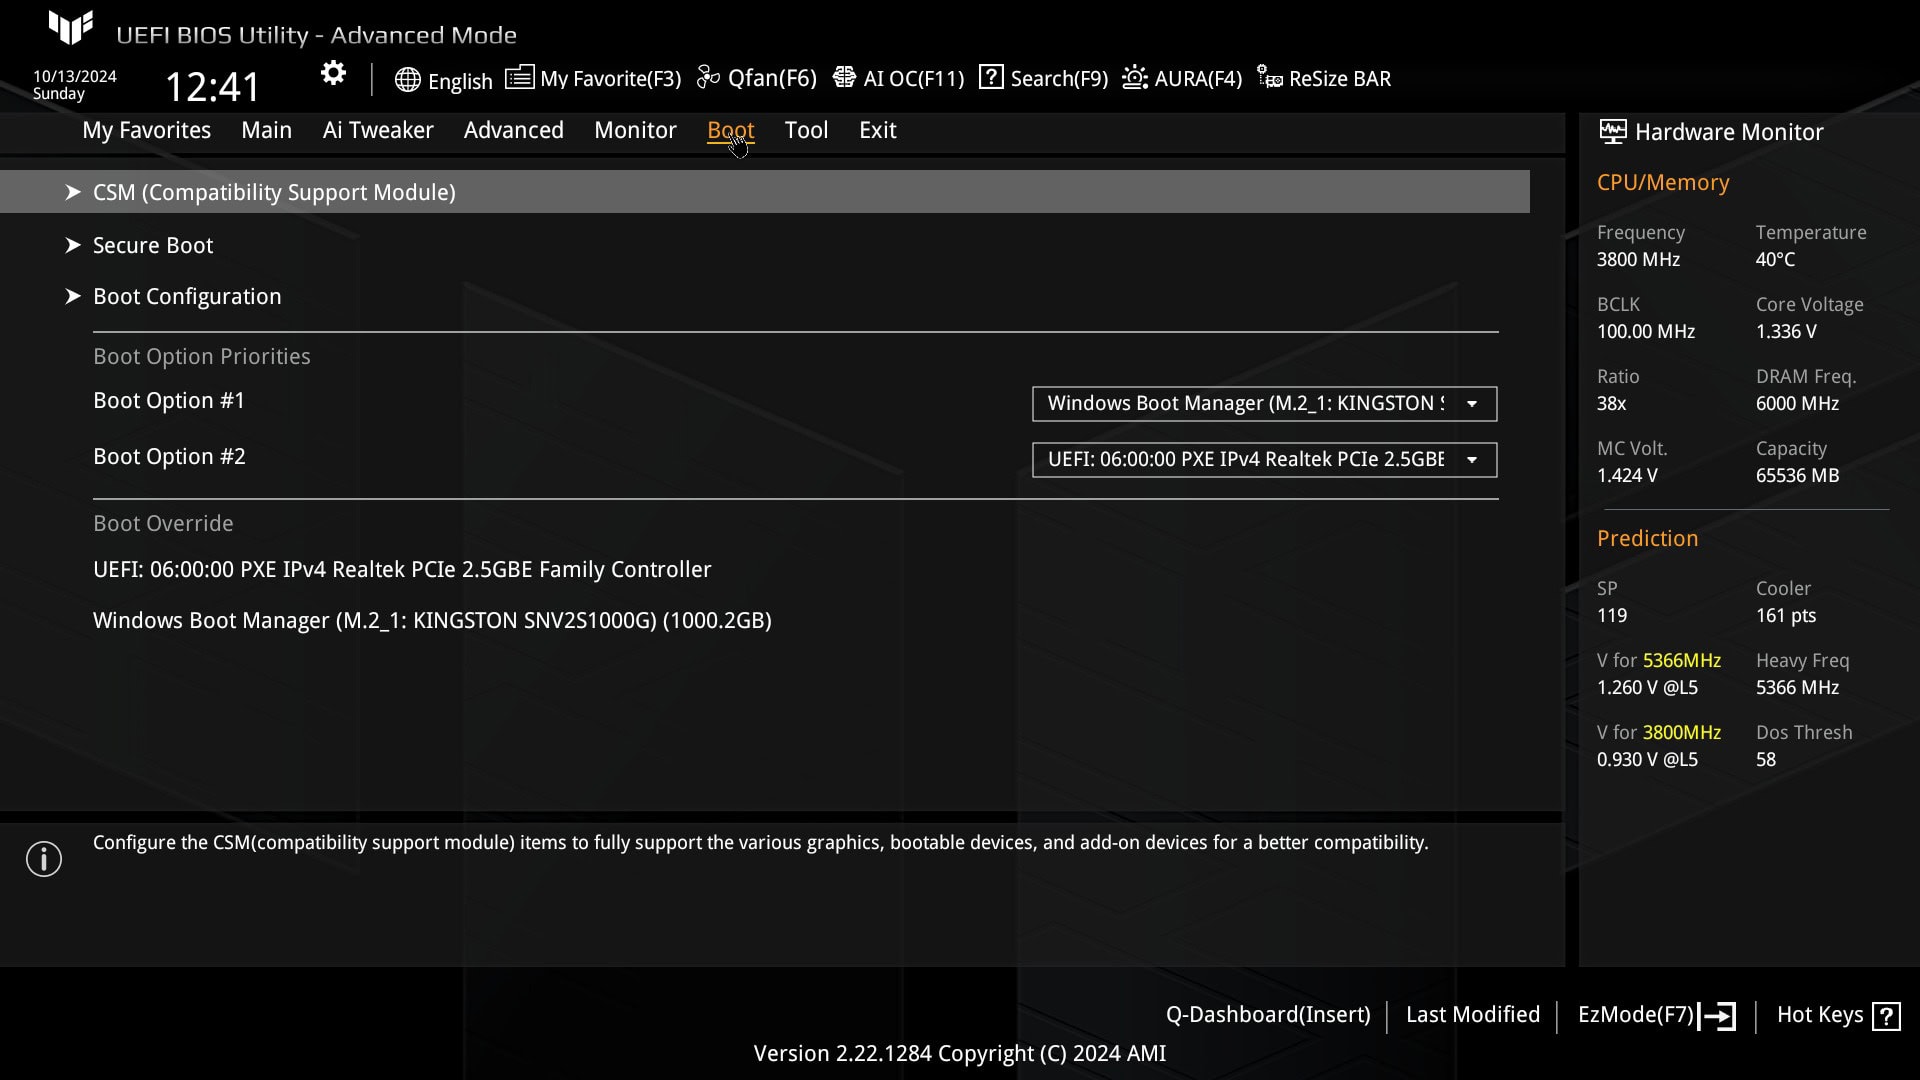
Task: Click the globe language icon
Action: click(x=407, y=80)
